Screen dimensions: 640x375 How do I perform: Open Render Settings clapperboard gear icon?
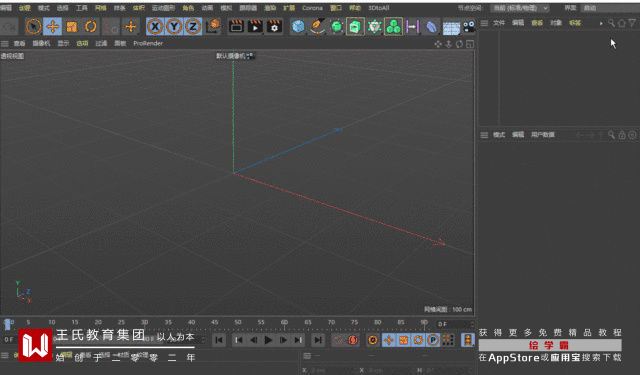tap(274, 27)
